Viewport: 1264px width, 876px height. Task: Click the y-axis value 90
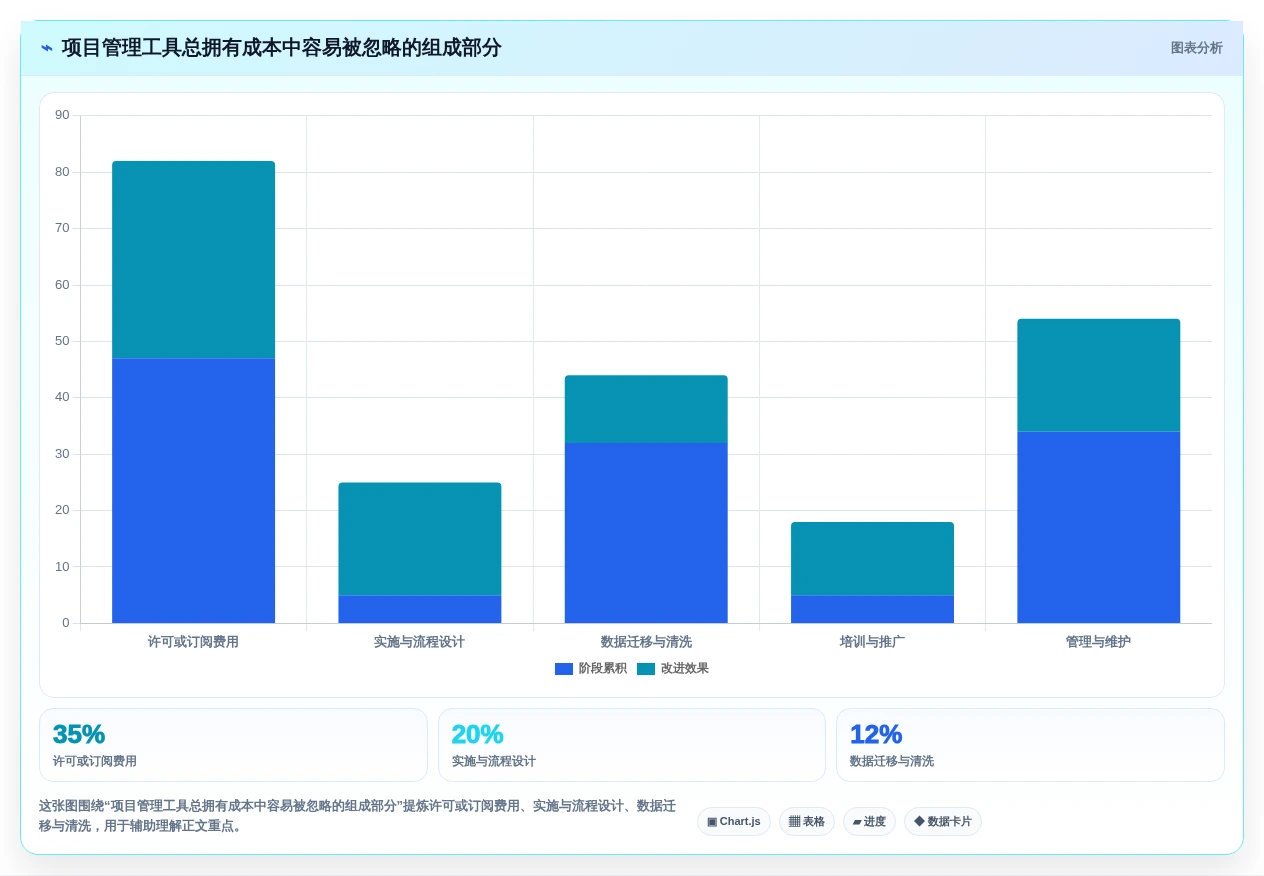tap(62, 115)
